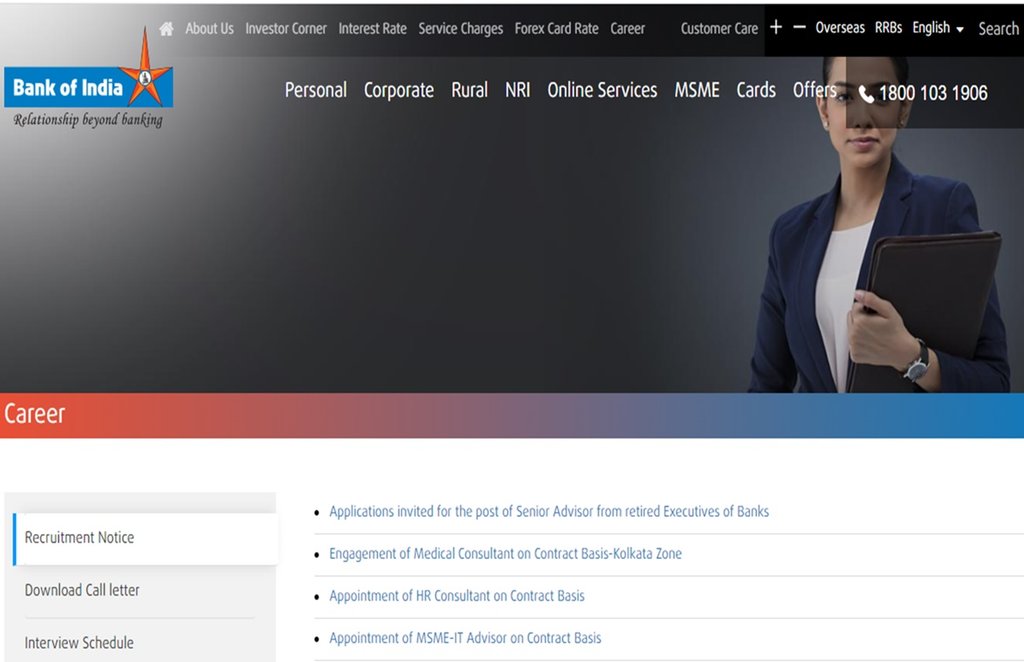Open the Online Services menu
Image resolution: width=1024 pixels, height=662 pixels.
[x=602, y=90]
